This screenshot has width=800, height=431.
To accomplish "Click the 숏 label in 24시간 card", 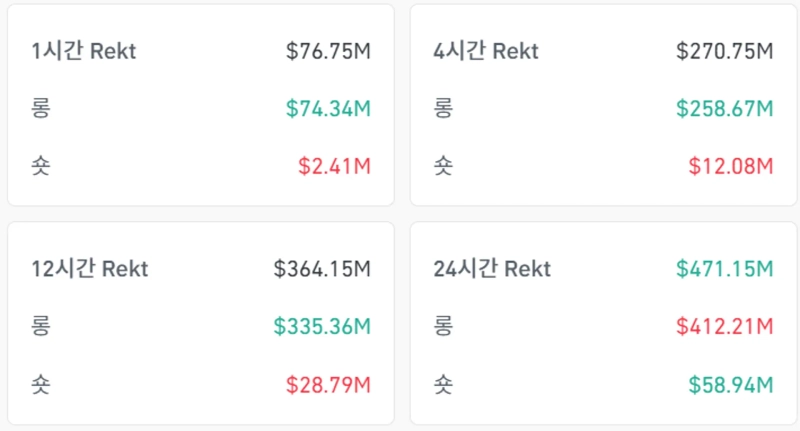I will pyautogui.click(x=443, y=384).
